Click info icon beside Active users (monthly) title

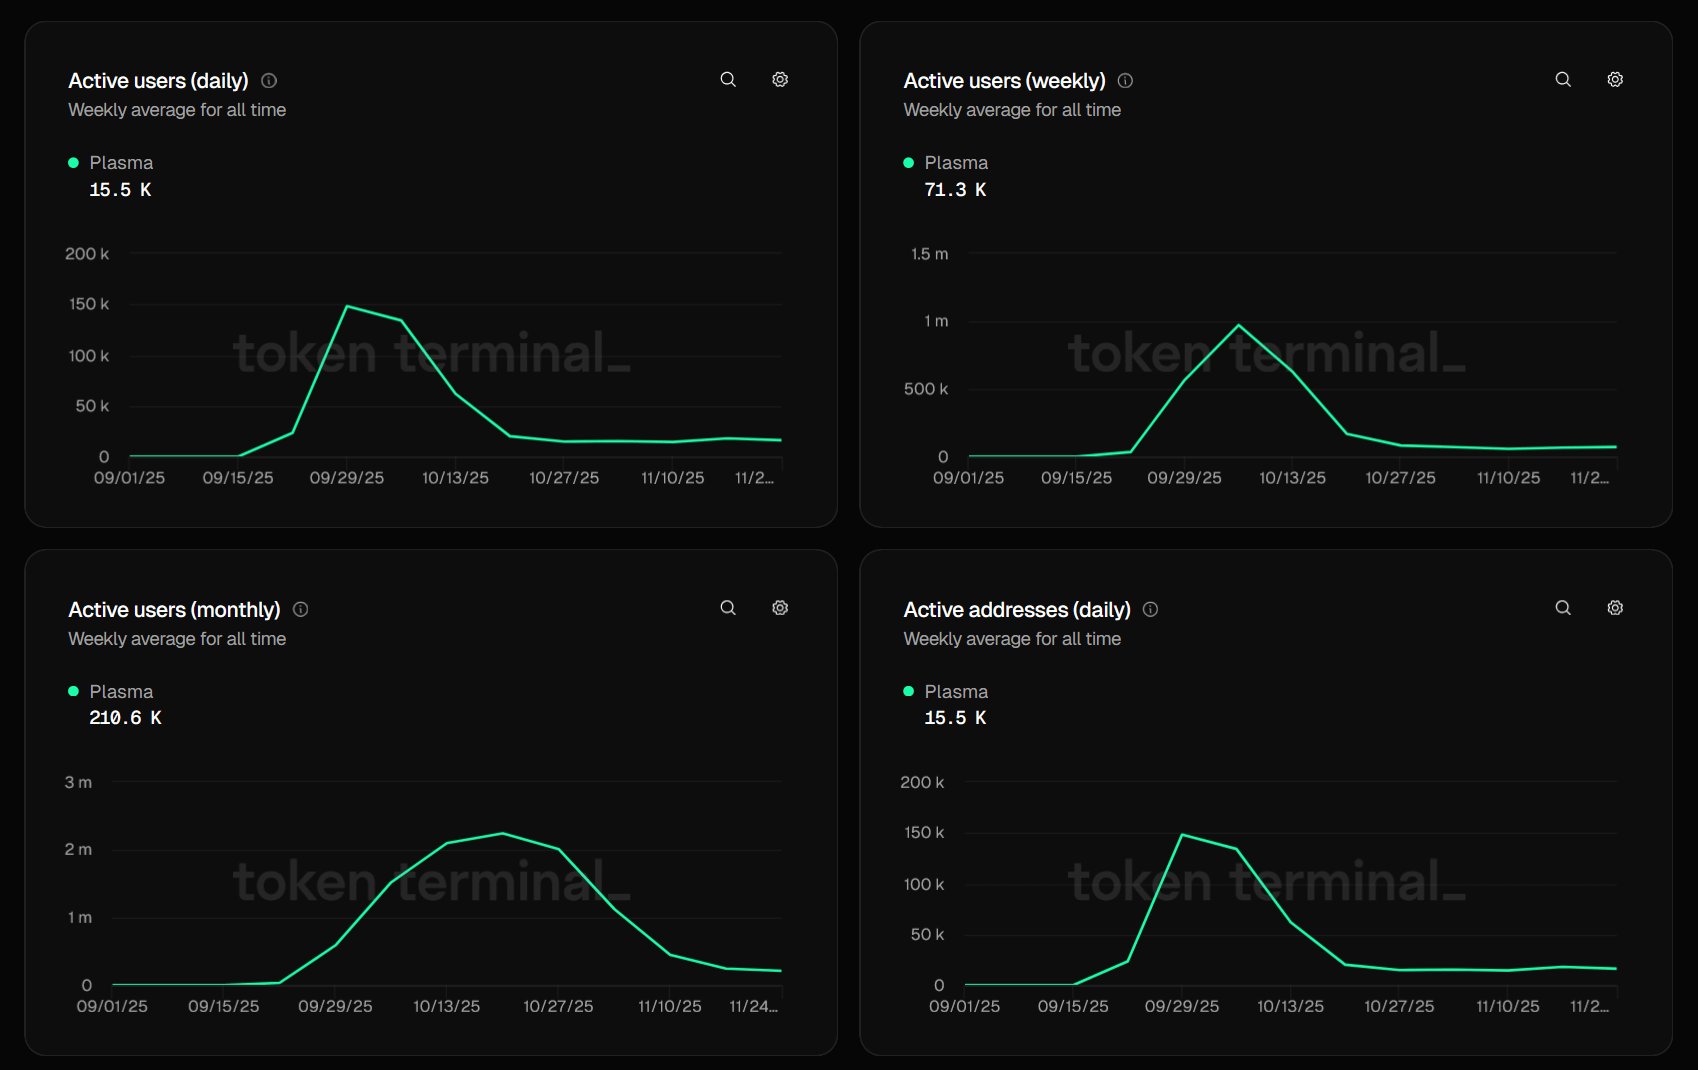(300, 609)
